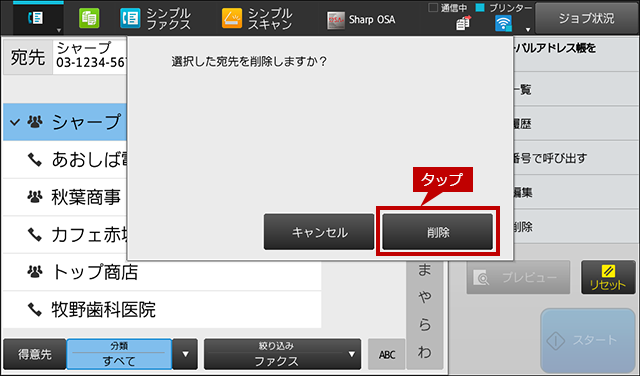Tap the Wi-Fi status icon

503,23
